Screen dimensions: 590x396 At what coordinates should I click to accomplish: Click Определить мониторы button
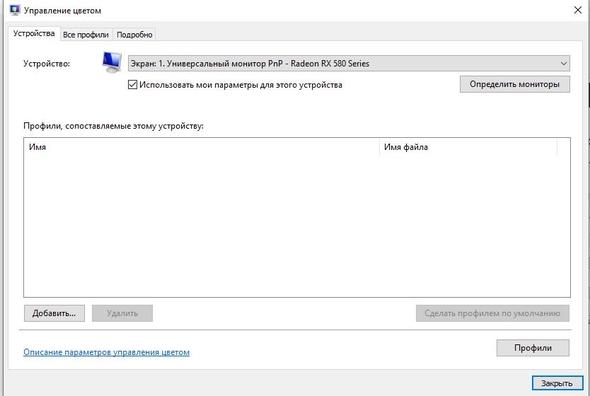514,84
